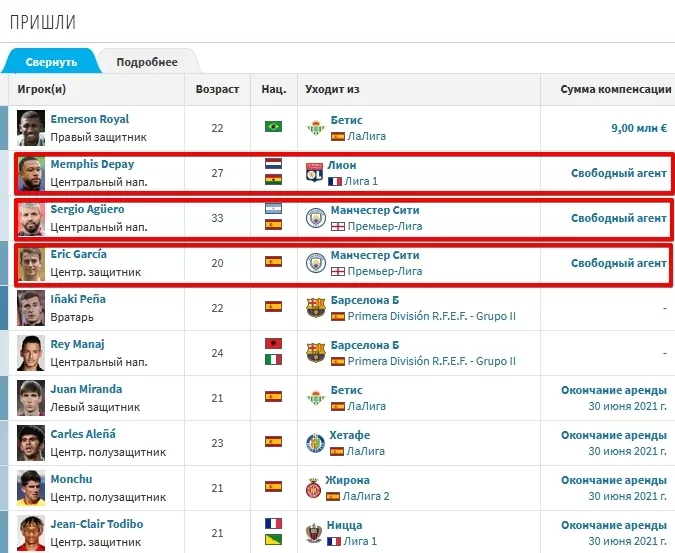The width and height of the screenshot is (675, 553).
Task: Click the Girona club crest icon
Action: coord(315,487)
